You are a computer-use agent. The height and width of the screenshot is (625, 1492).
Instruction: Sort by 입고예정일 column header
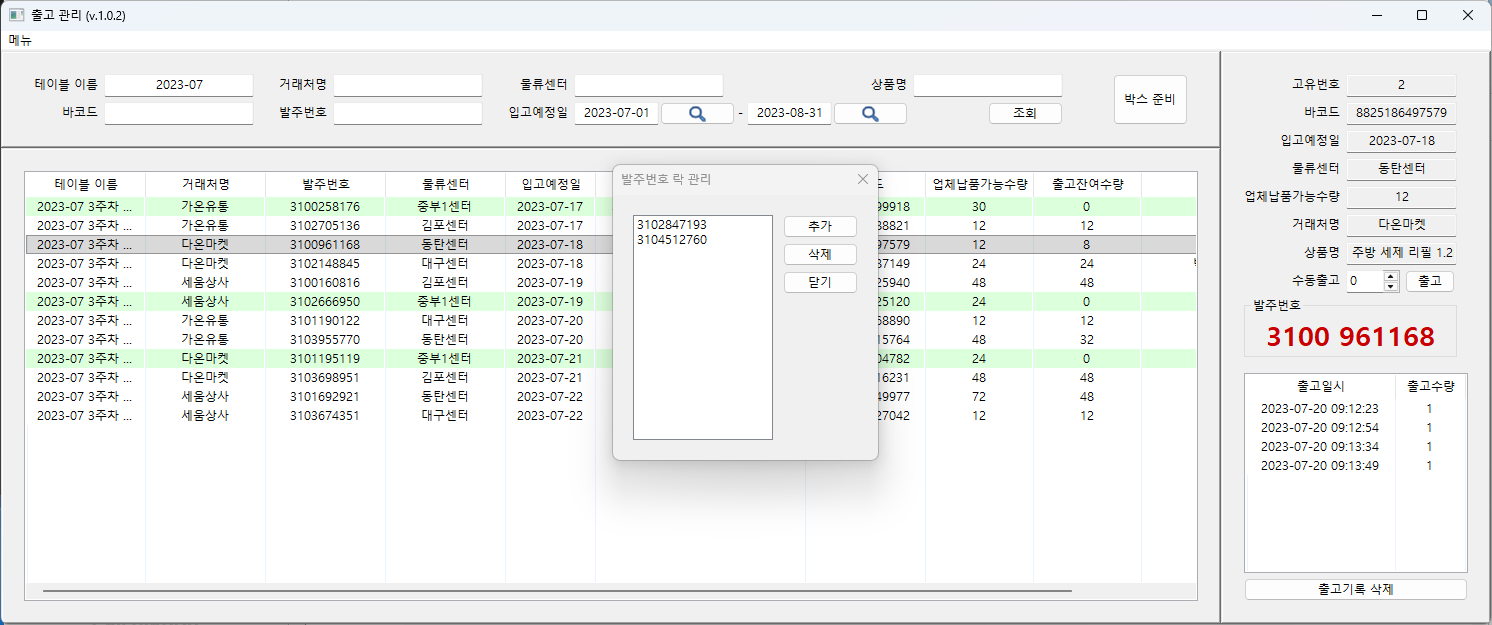tap(551, 184)
